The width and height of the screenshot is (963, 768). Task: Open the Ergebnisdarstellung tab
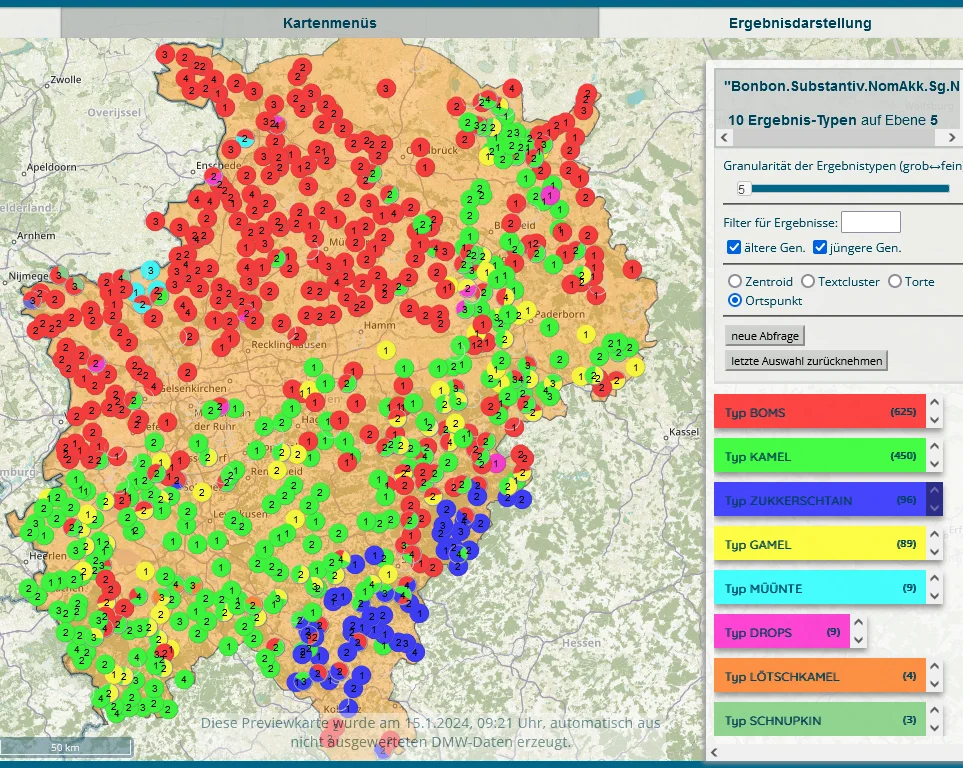click(799, 22)
